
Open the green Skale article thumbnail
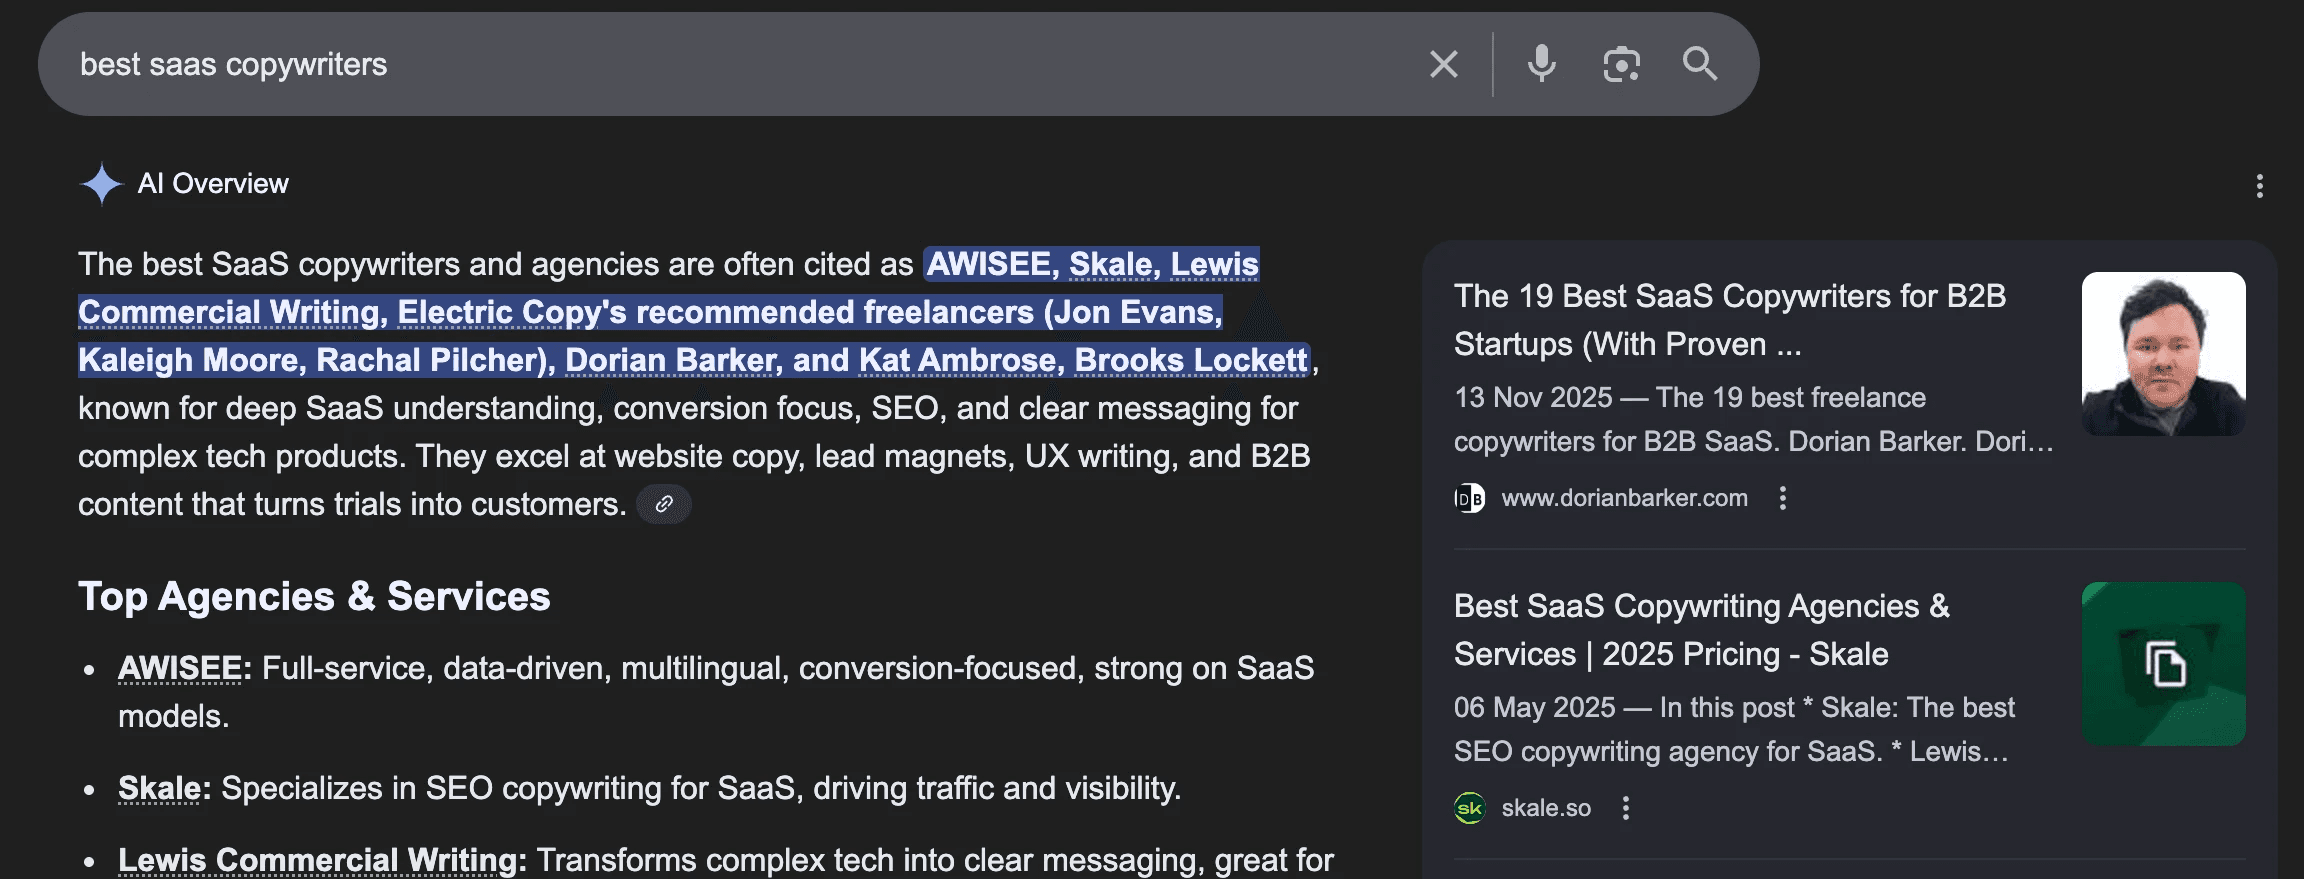(x=2163, y=664)
